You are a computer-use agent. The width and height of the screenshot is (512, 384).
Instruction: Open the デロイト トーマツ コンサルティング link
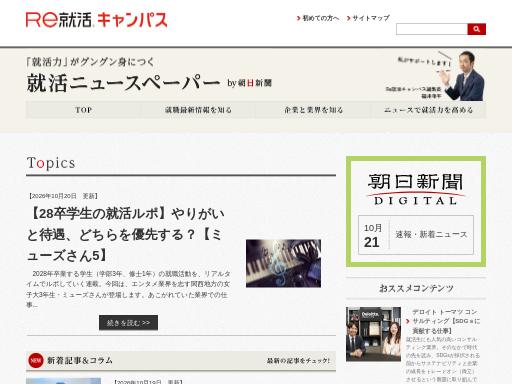pyautogui.click(x=446, y=321)
